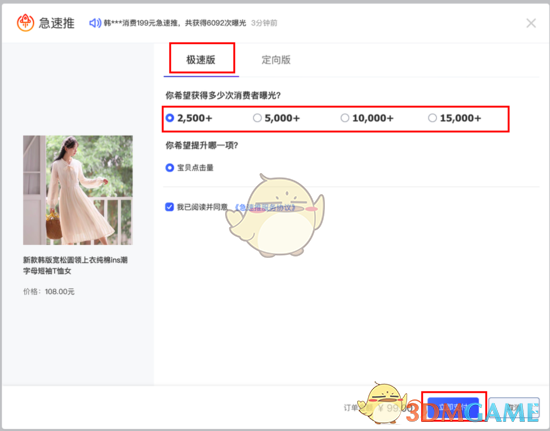
Task: Select the 2,500+ exposure option
Action: coord(189,118)
